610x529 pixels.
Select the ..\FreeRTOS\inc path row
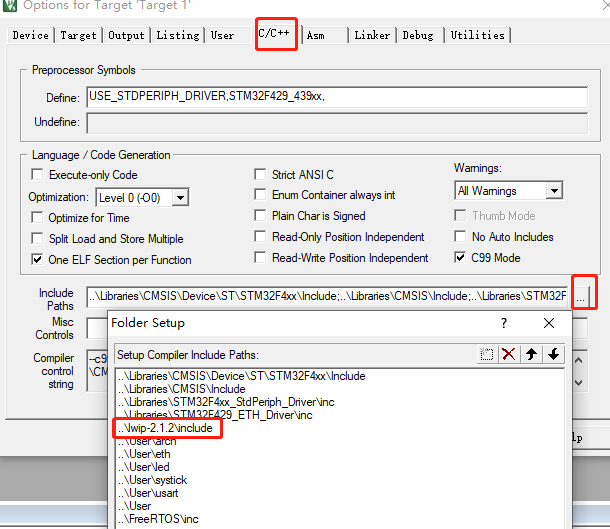point(340,519)
